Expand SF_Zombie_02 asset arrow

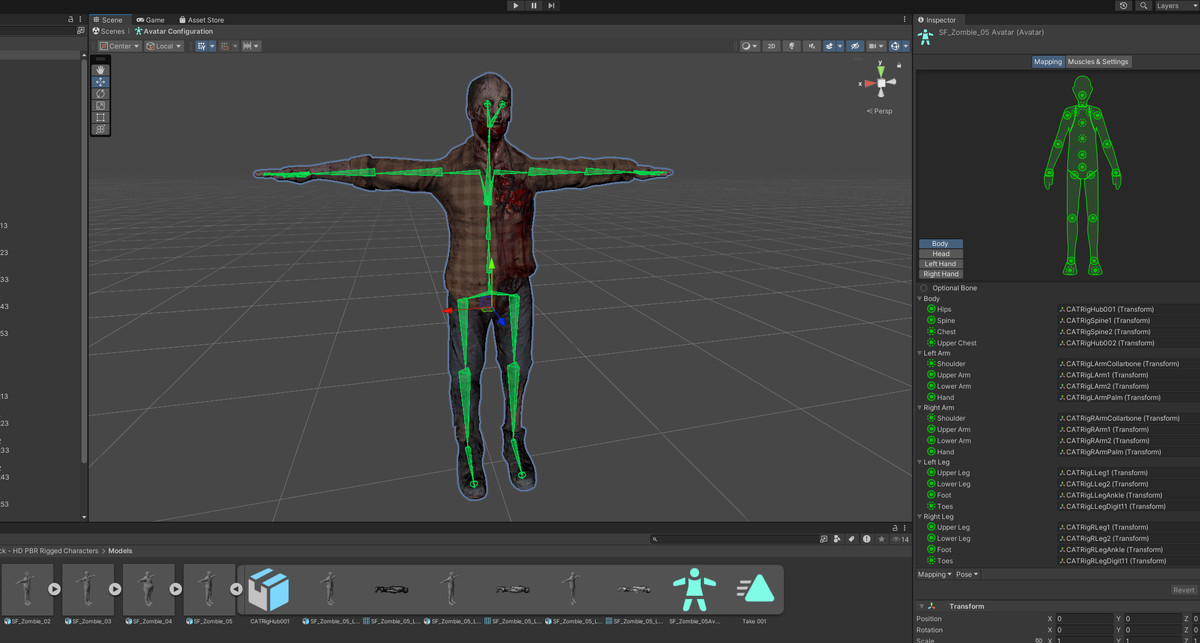coord(54,589)
